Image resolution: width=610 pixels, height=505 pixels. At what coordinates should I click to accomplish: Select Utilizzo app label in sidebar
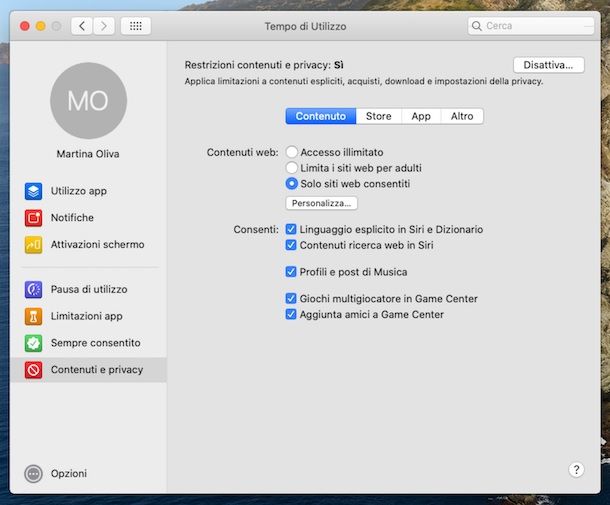(x=79, y=191)
